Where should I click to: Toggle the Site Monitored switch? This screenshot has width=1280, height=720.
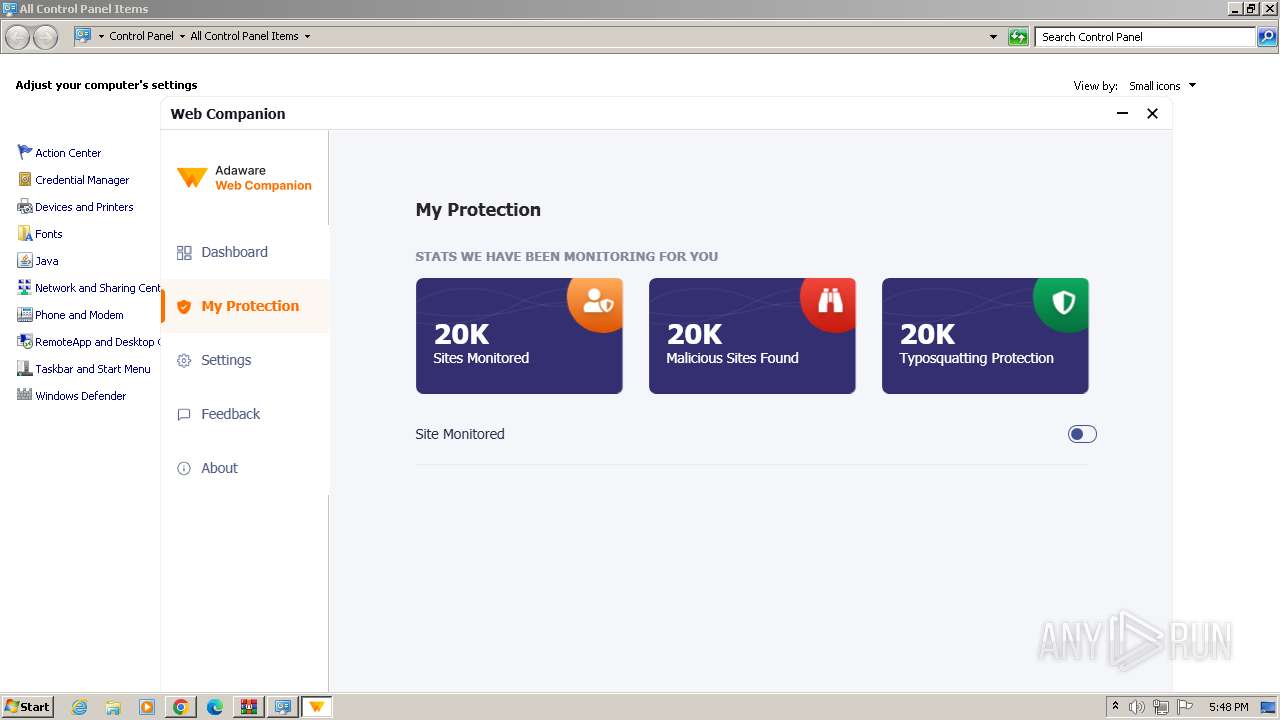(1082, 434)
